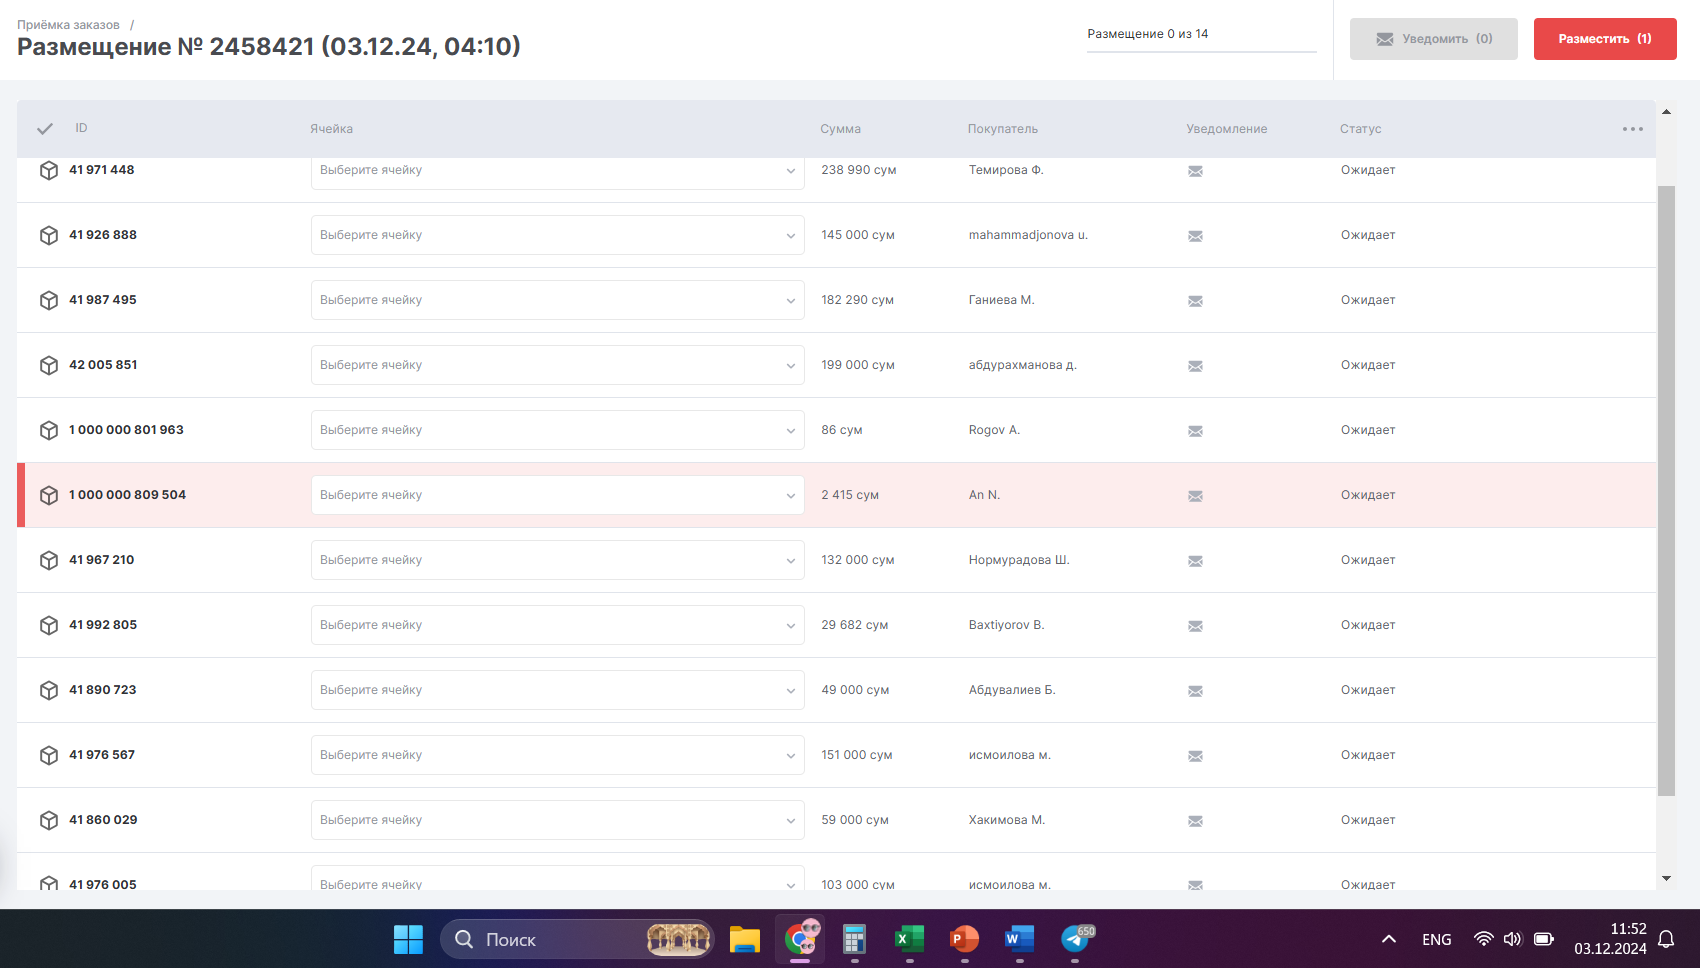The height and width of the screenshot is (968, 1700).
Task: Open File Explorer from the taskbar
Action: pos(745,939)
